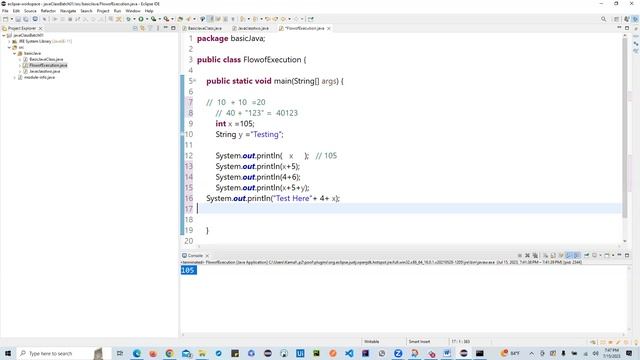Click the editor vertical scrollbar
The image size is (640, 360).
[x=624, y=127]
